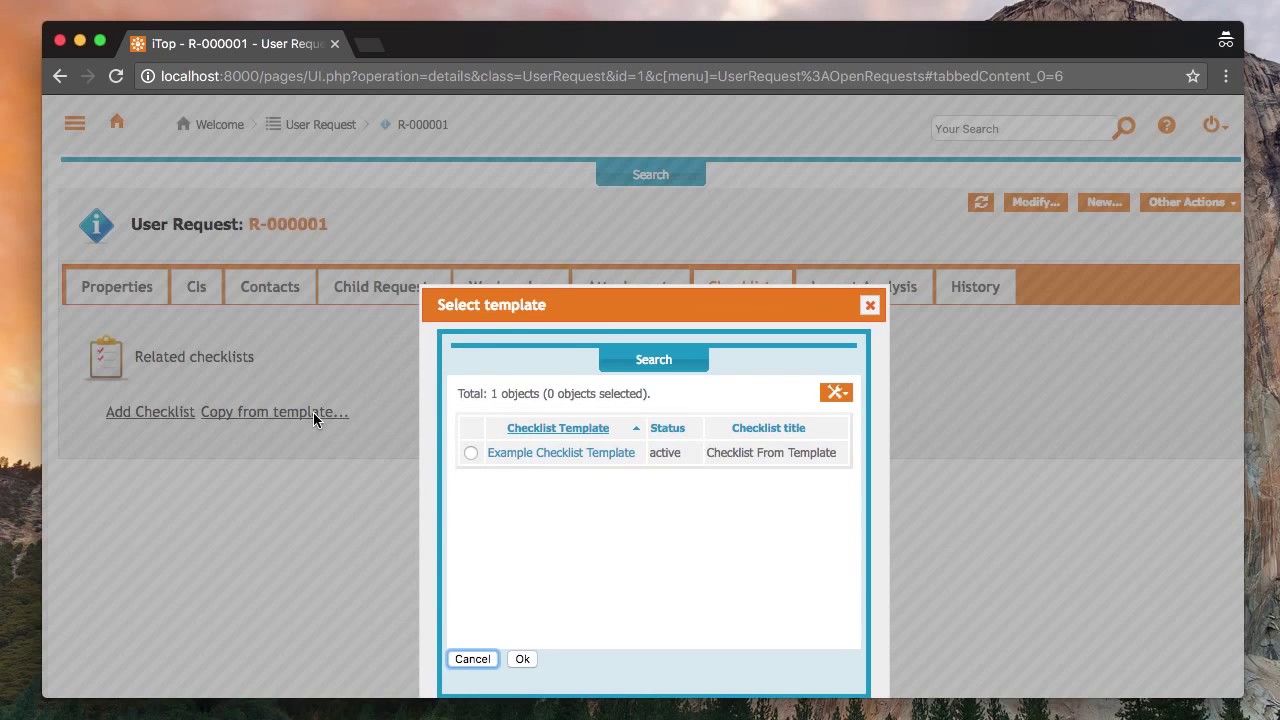
Task: Open the Example Checklist Template link
Action: tap(561, 453)
